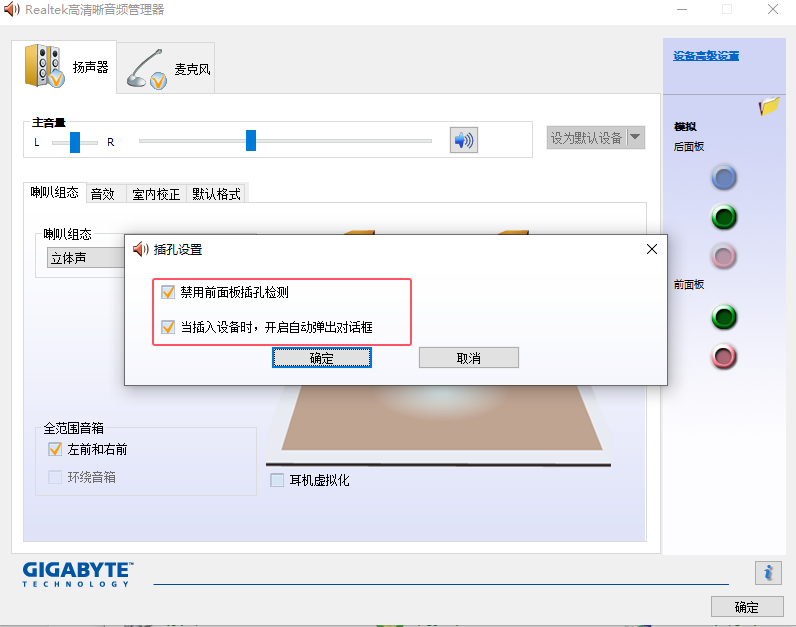
Task: Click the blue rear panel jack
Action: (723, 178)
